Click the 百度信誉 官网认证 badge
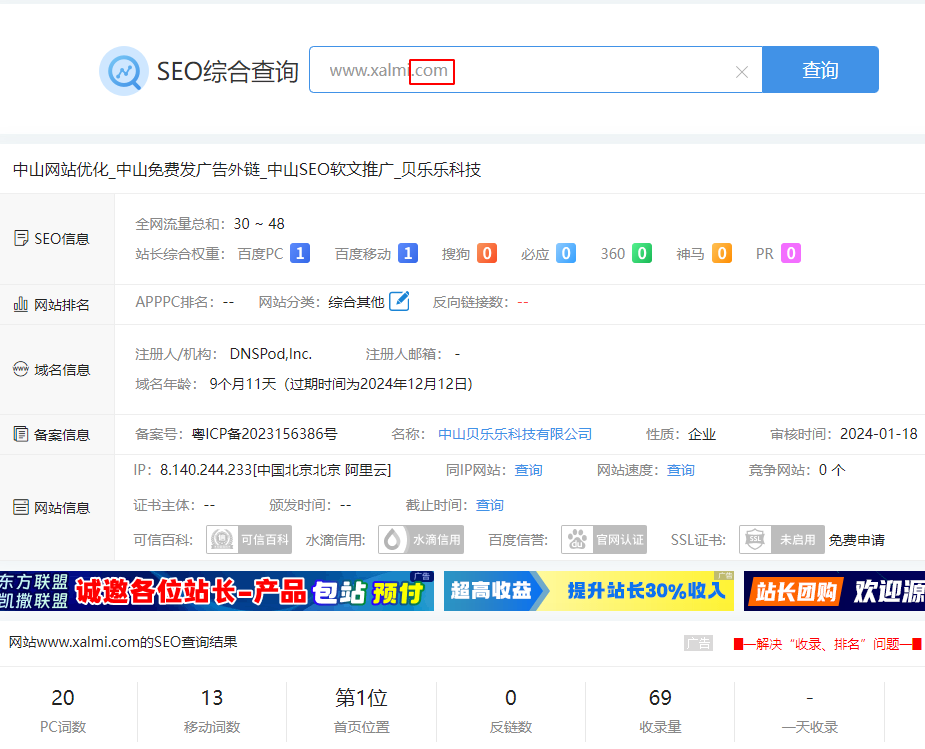Image resolution: width=925 pixels, height=749 pixels. pyautogui.click(x=603, y=539)
